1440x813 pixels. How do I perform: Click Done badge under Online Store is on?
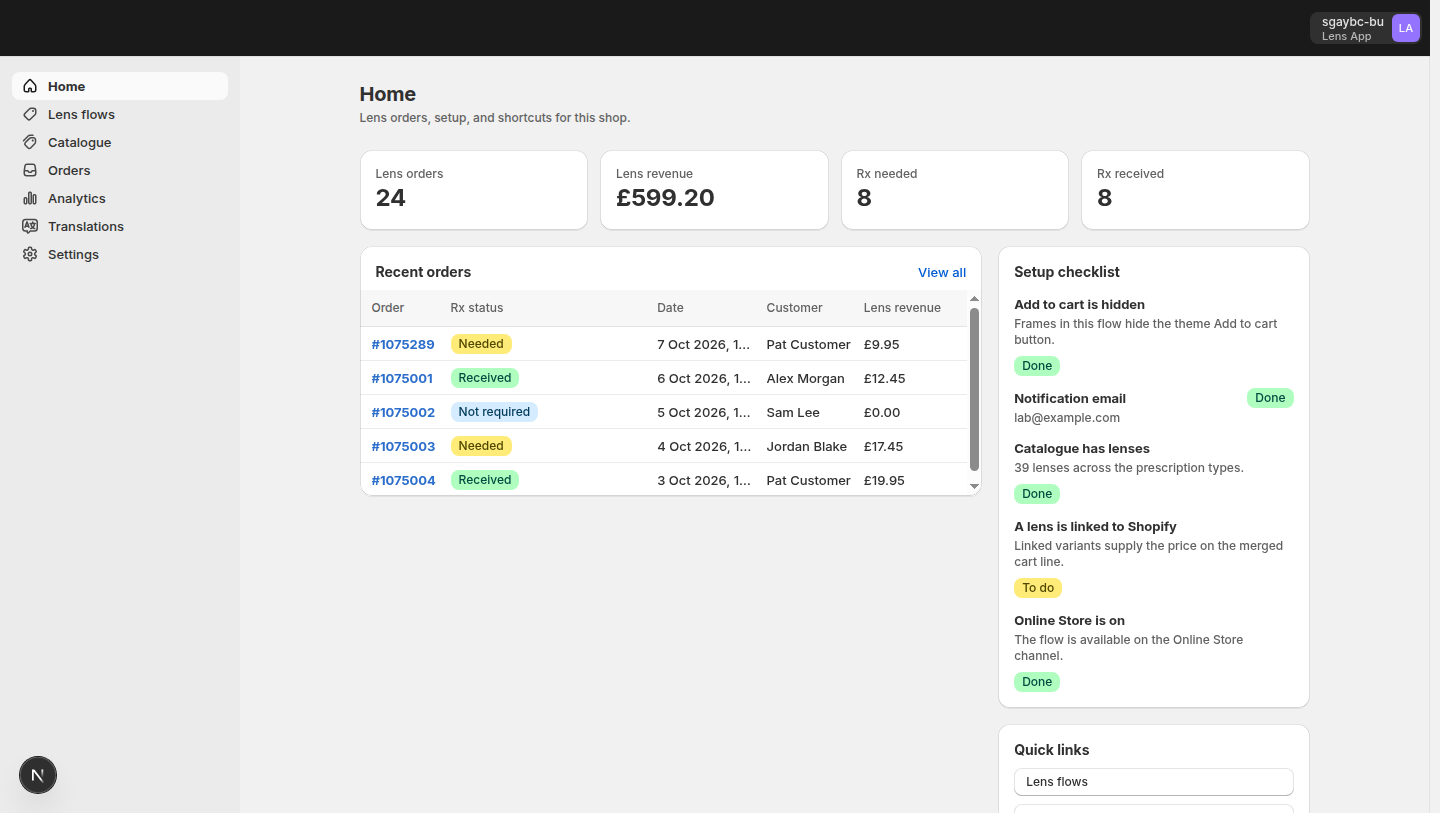pos(1037,682)
